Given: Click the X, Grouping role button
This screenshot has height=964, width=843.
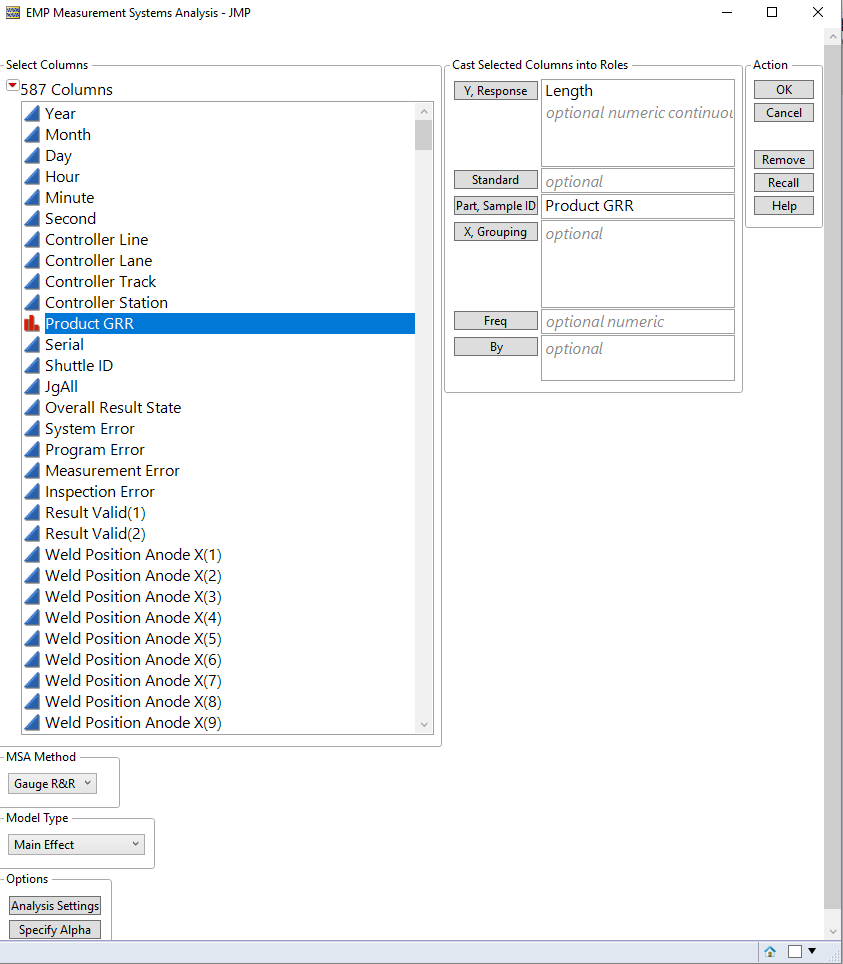Looking at the screenshot, I should click(x=496, y=232).
